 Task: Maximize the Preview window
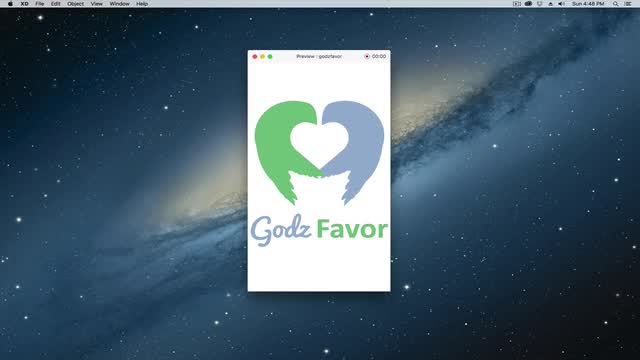click(270, 56)
